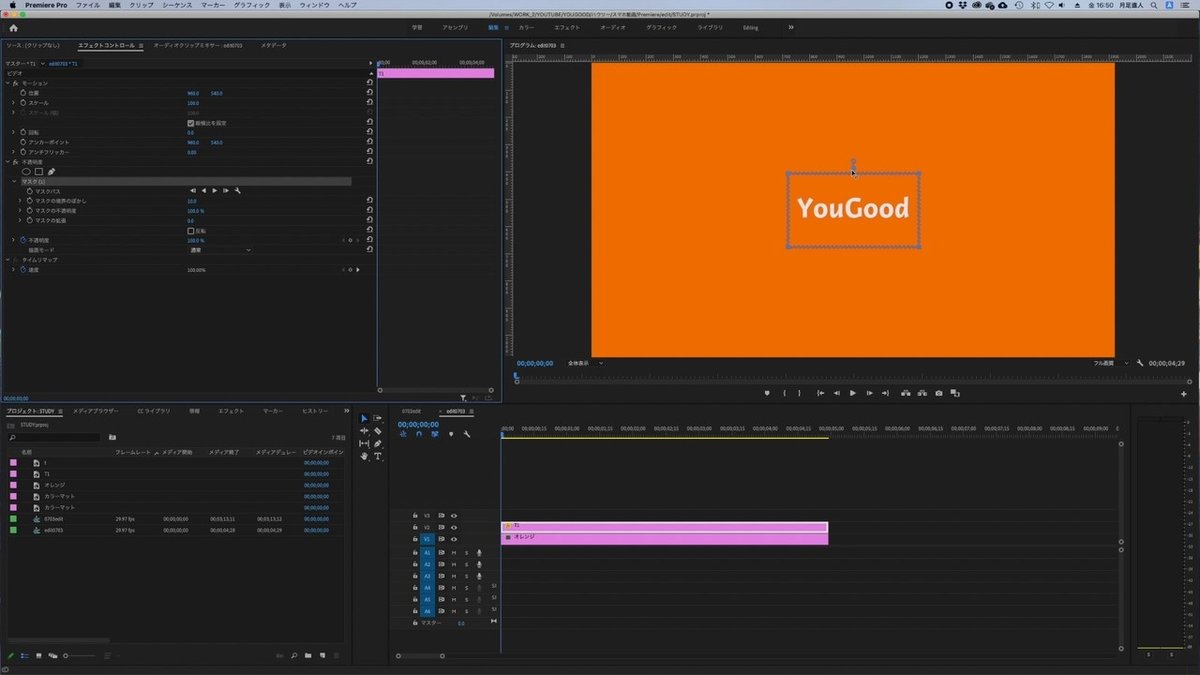Screen dimensions: 1200x675
Task: Open the Media Browser panel tab
Action: coord(96,411)
